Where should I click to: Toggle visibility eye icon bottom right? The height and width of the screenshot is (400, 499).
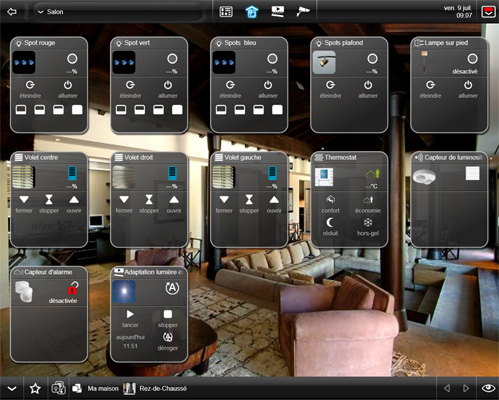(488, 388)
